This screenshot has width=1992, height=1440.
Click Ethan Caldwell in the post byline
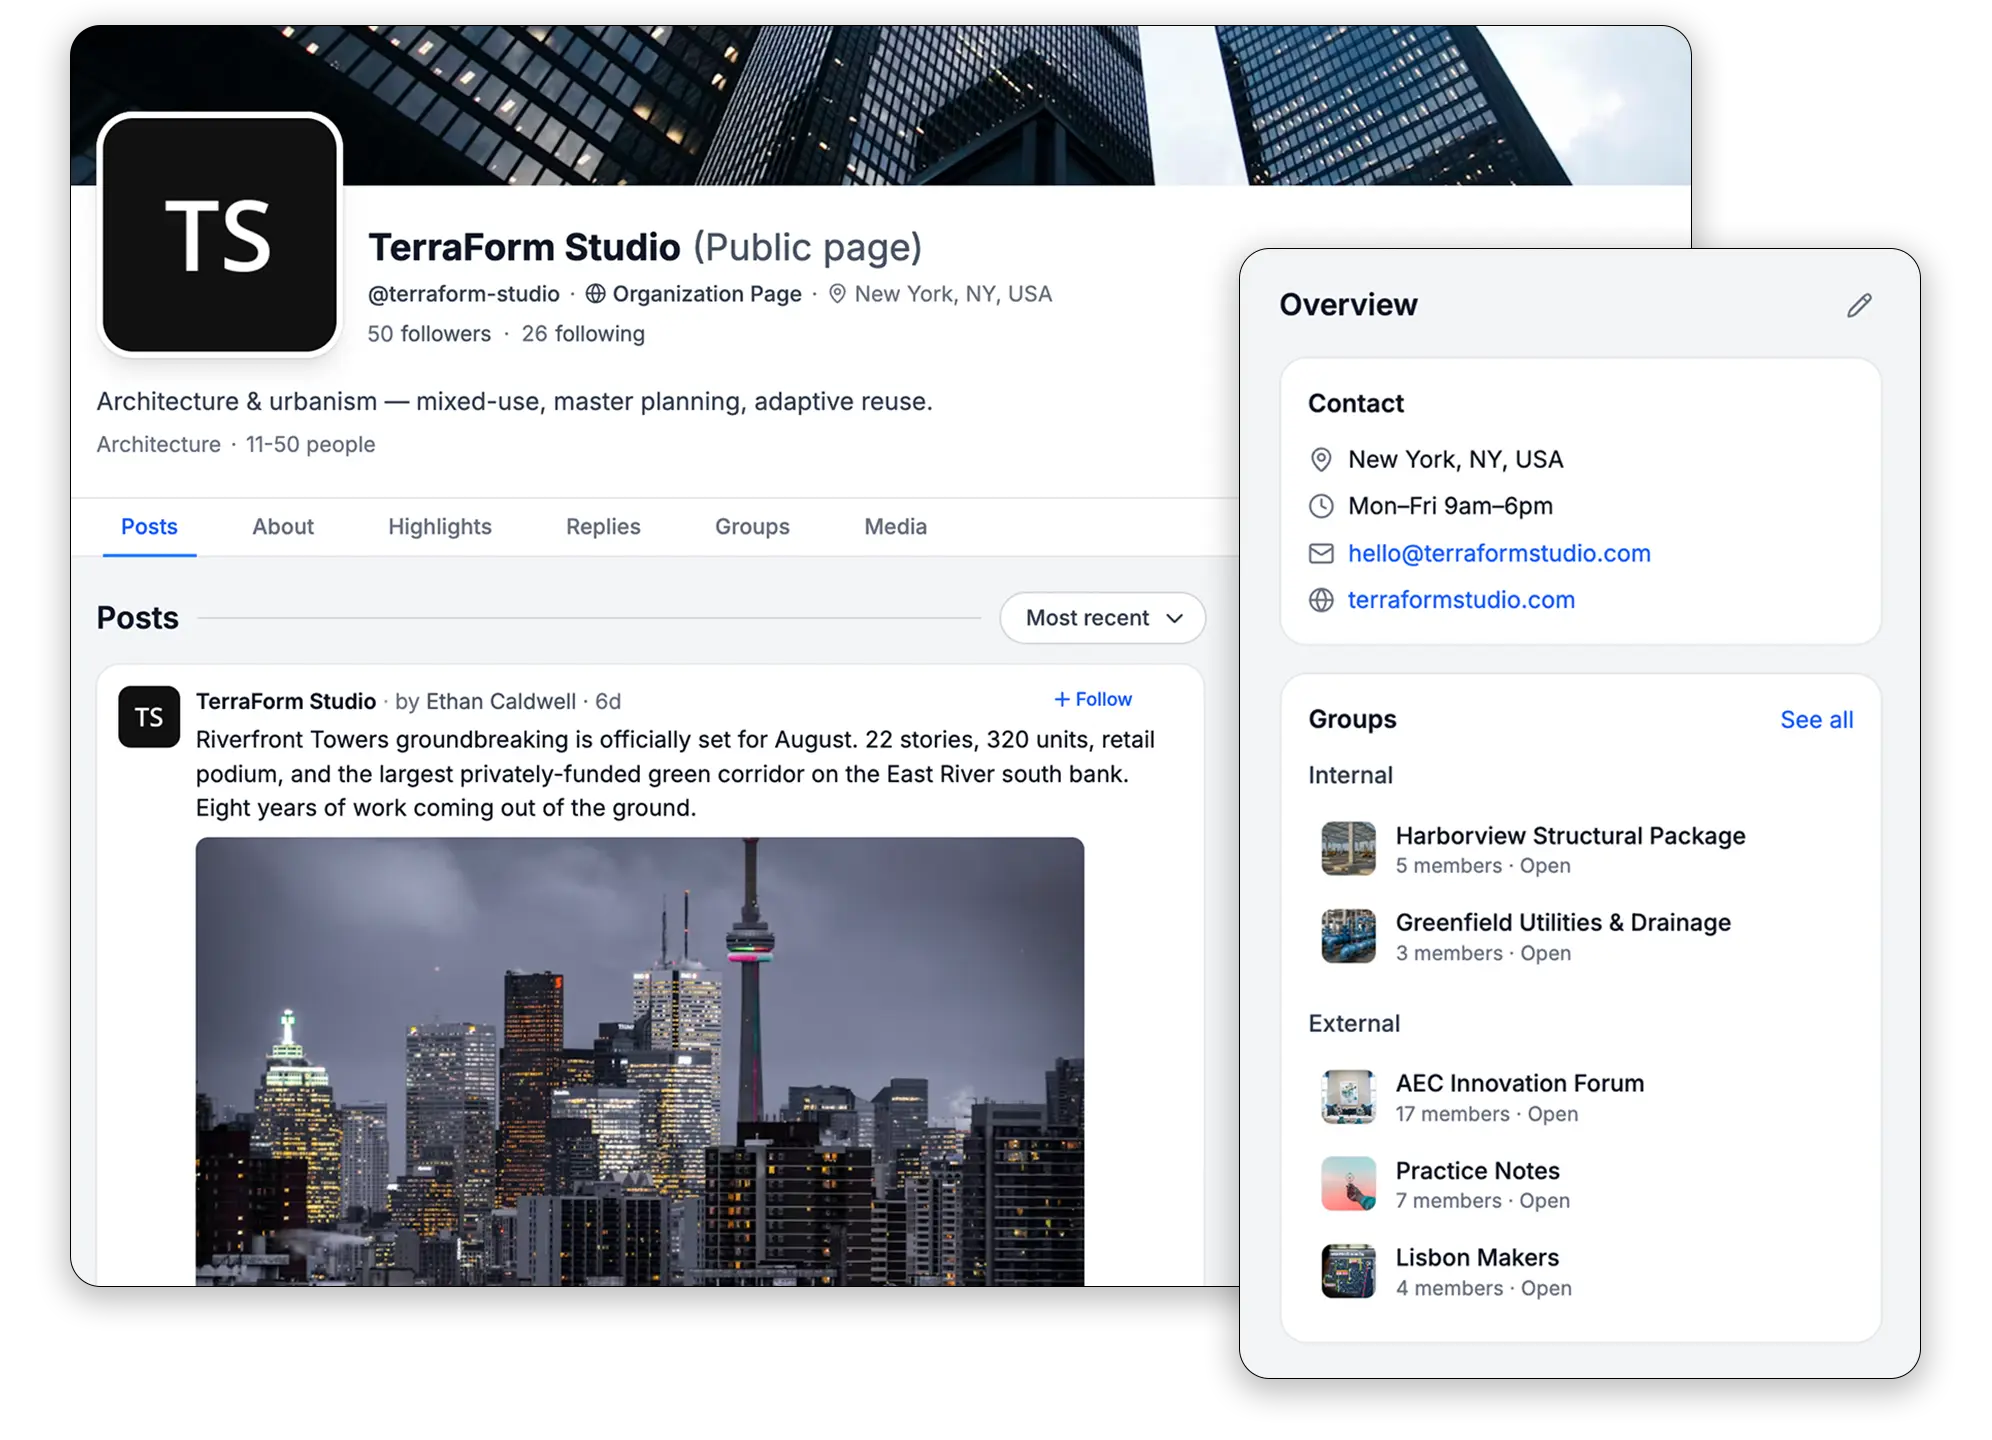point(501,702)
